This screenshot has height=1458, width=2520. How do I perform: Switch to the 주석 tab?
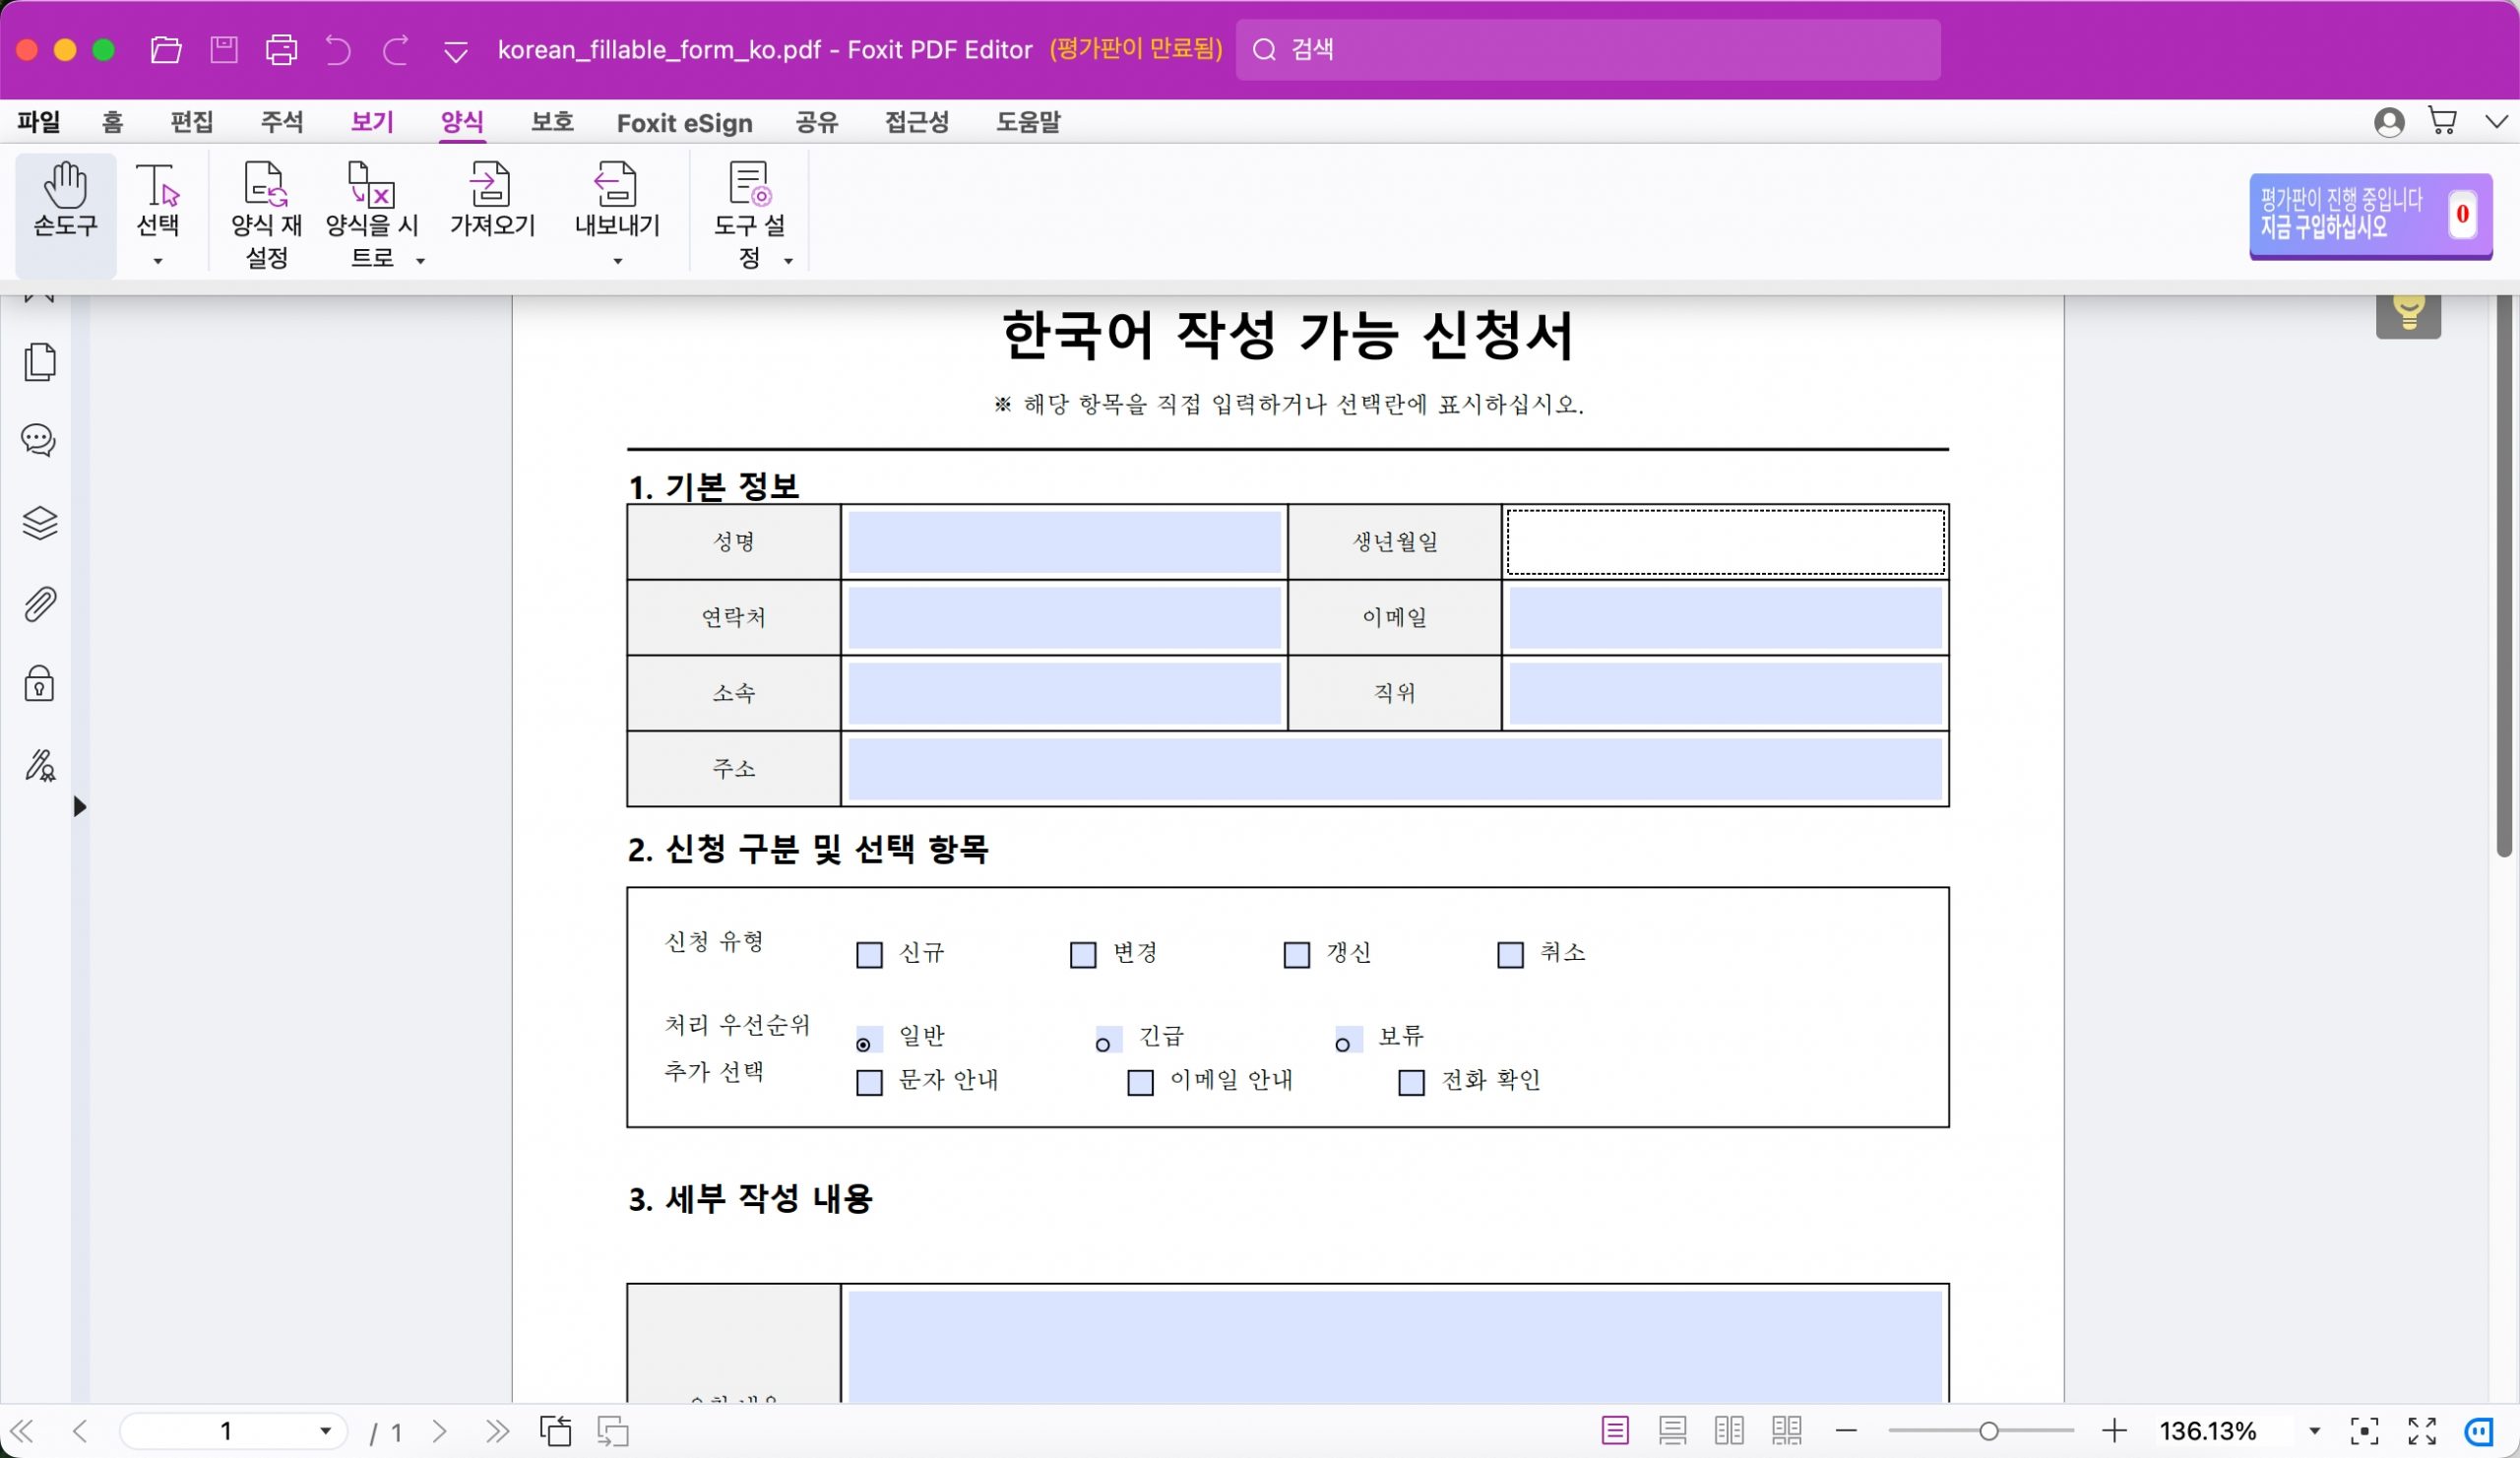(x=281, y=122)
